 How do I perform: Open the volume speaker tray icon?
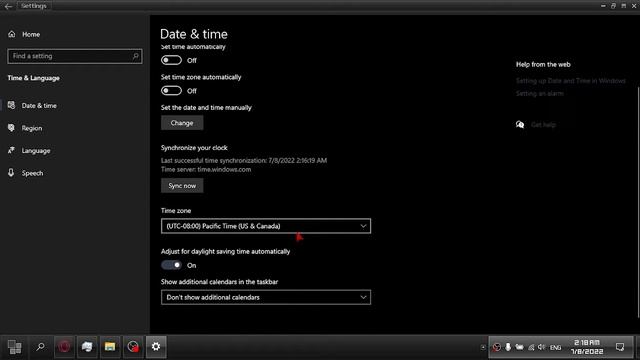tap(542, 347)
